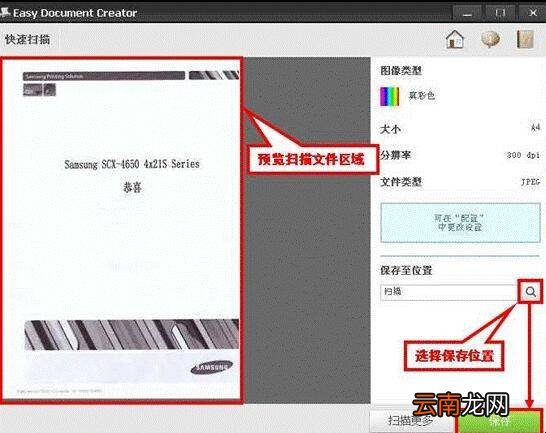Browse for save location with magnifier icon
546x433 pixels.
point(530,292)
